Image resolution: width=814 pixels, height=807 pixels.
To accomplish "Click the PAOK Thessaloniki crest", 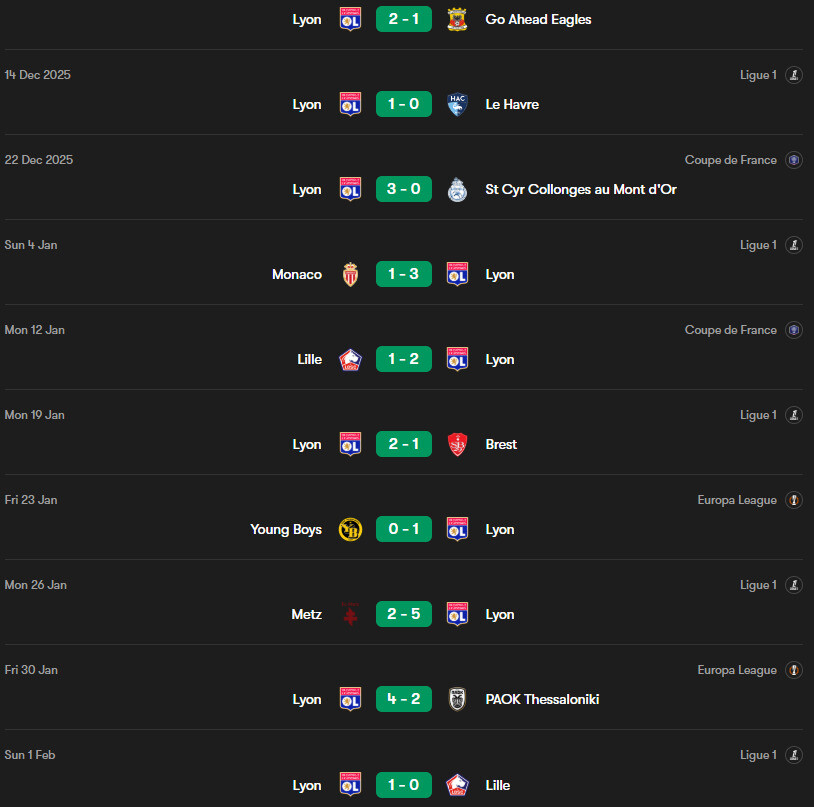I will tap(457, 699).
